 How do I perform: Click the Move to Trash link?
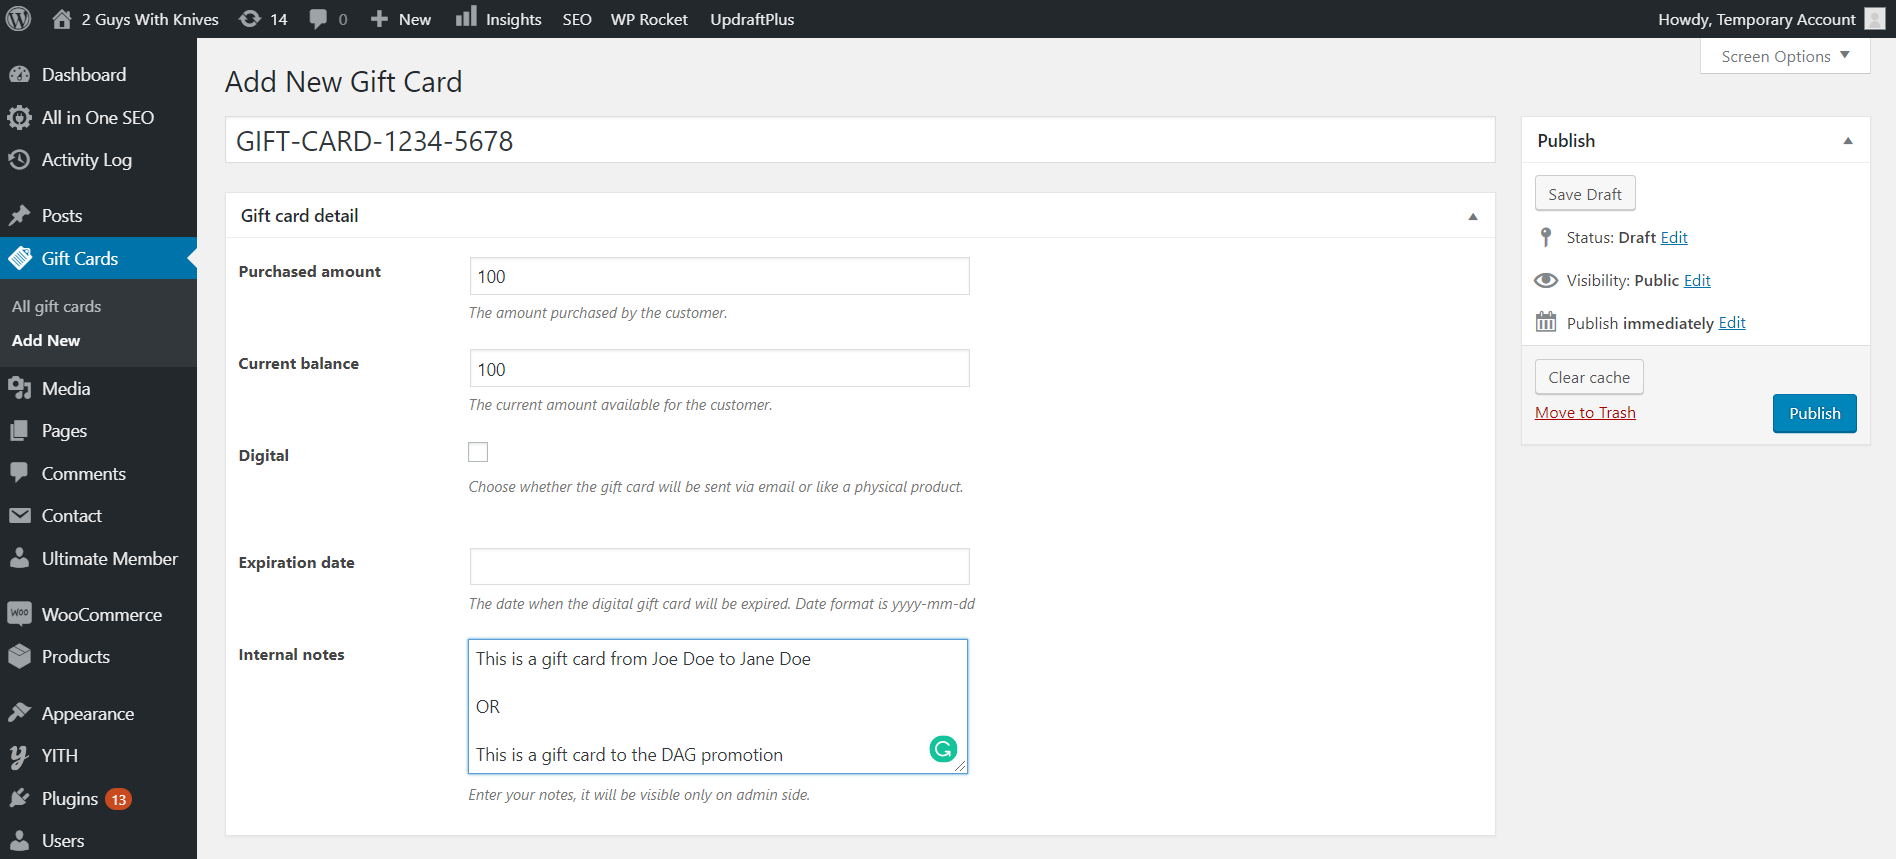[x=1585, y=413]
